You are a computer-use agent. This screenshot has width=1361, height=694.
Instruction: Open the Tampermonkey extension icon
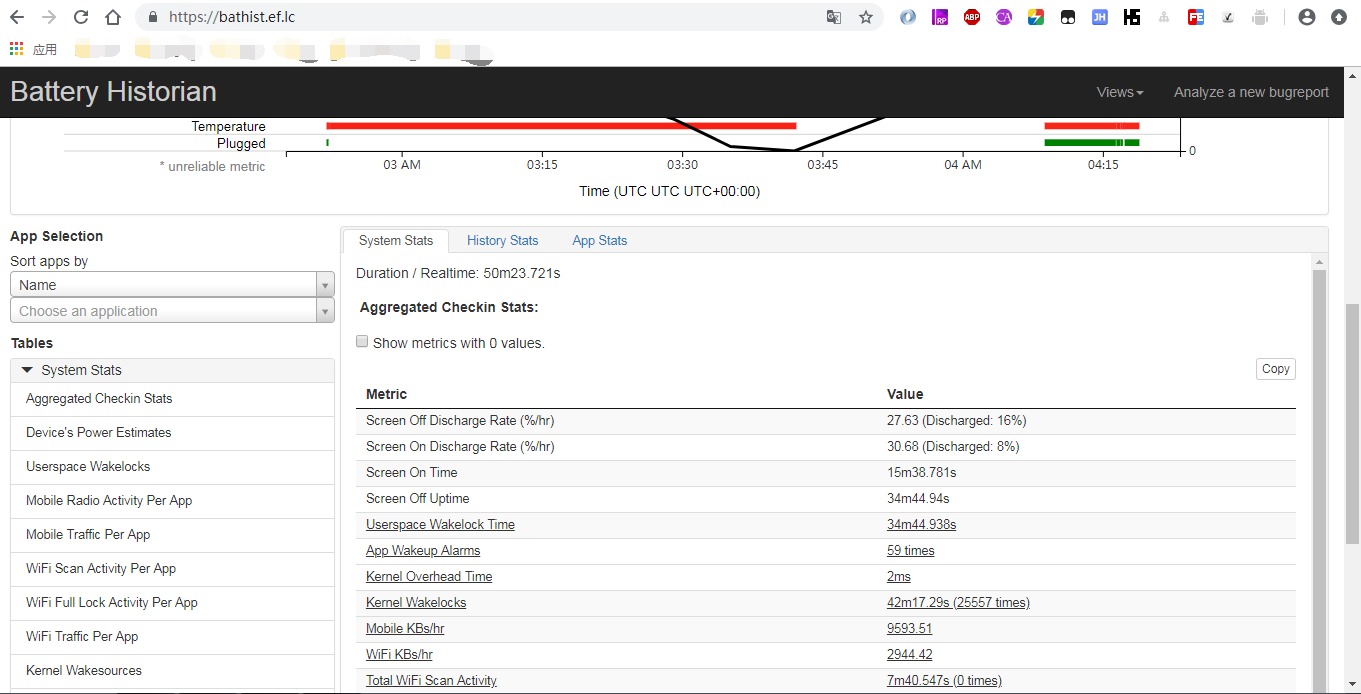[x=1068, y=17]
